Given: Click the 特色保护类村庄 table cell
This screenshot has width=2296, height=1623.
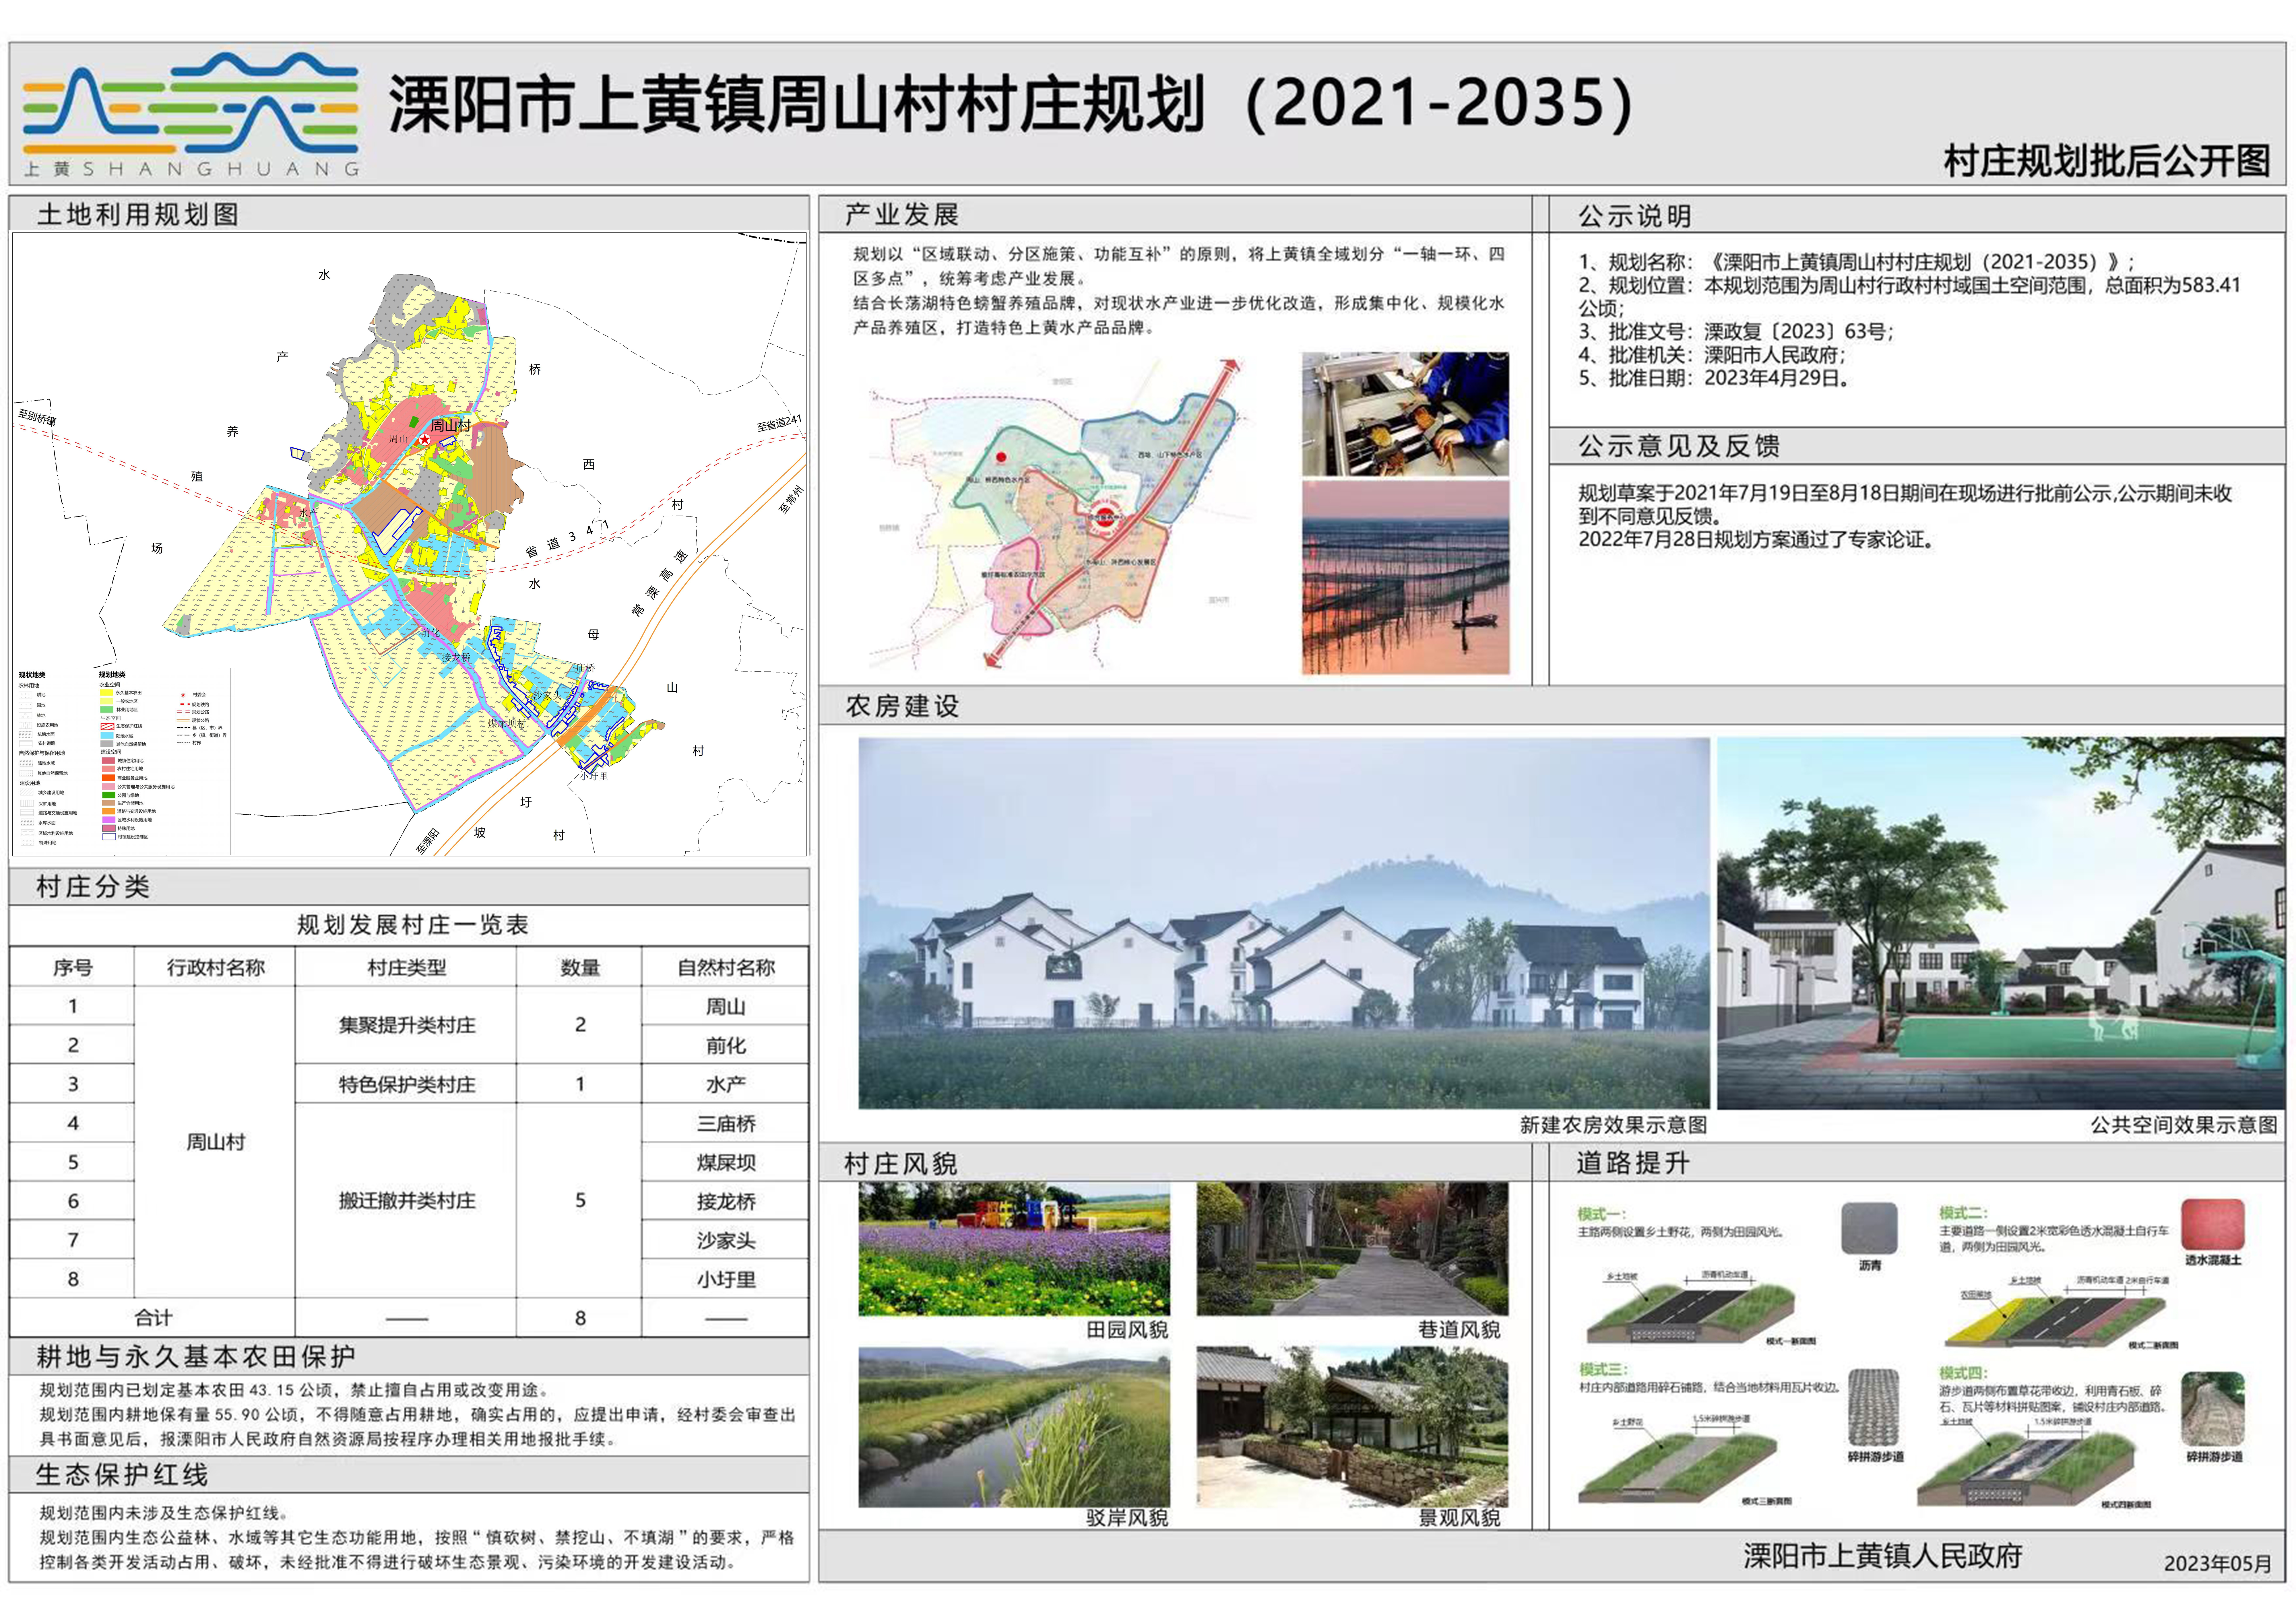Looking at the screenshot, I should point(406,1084).
